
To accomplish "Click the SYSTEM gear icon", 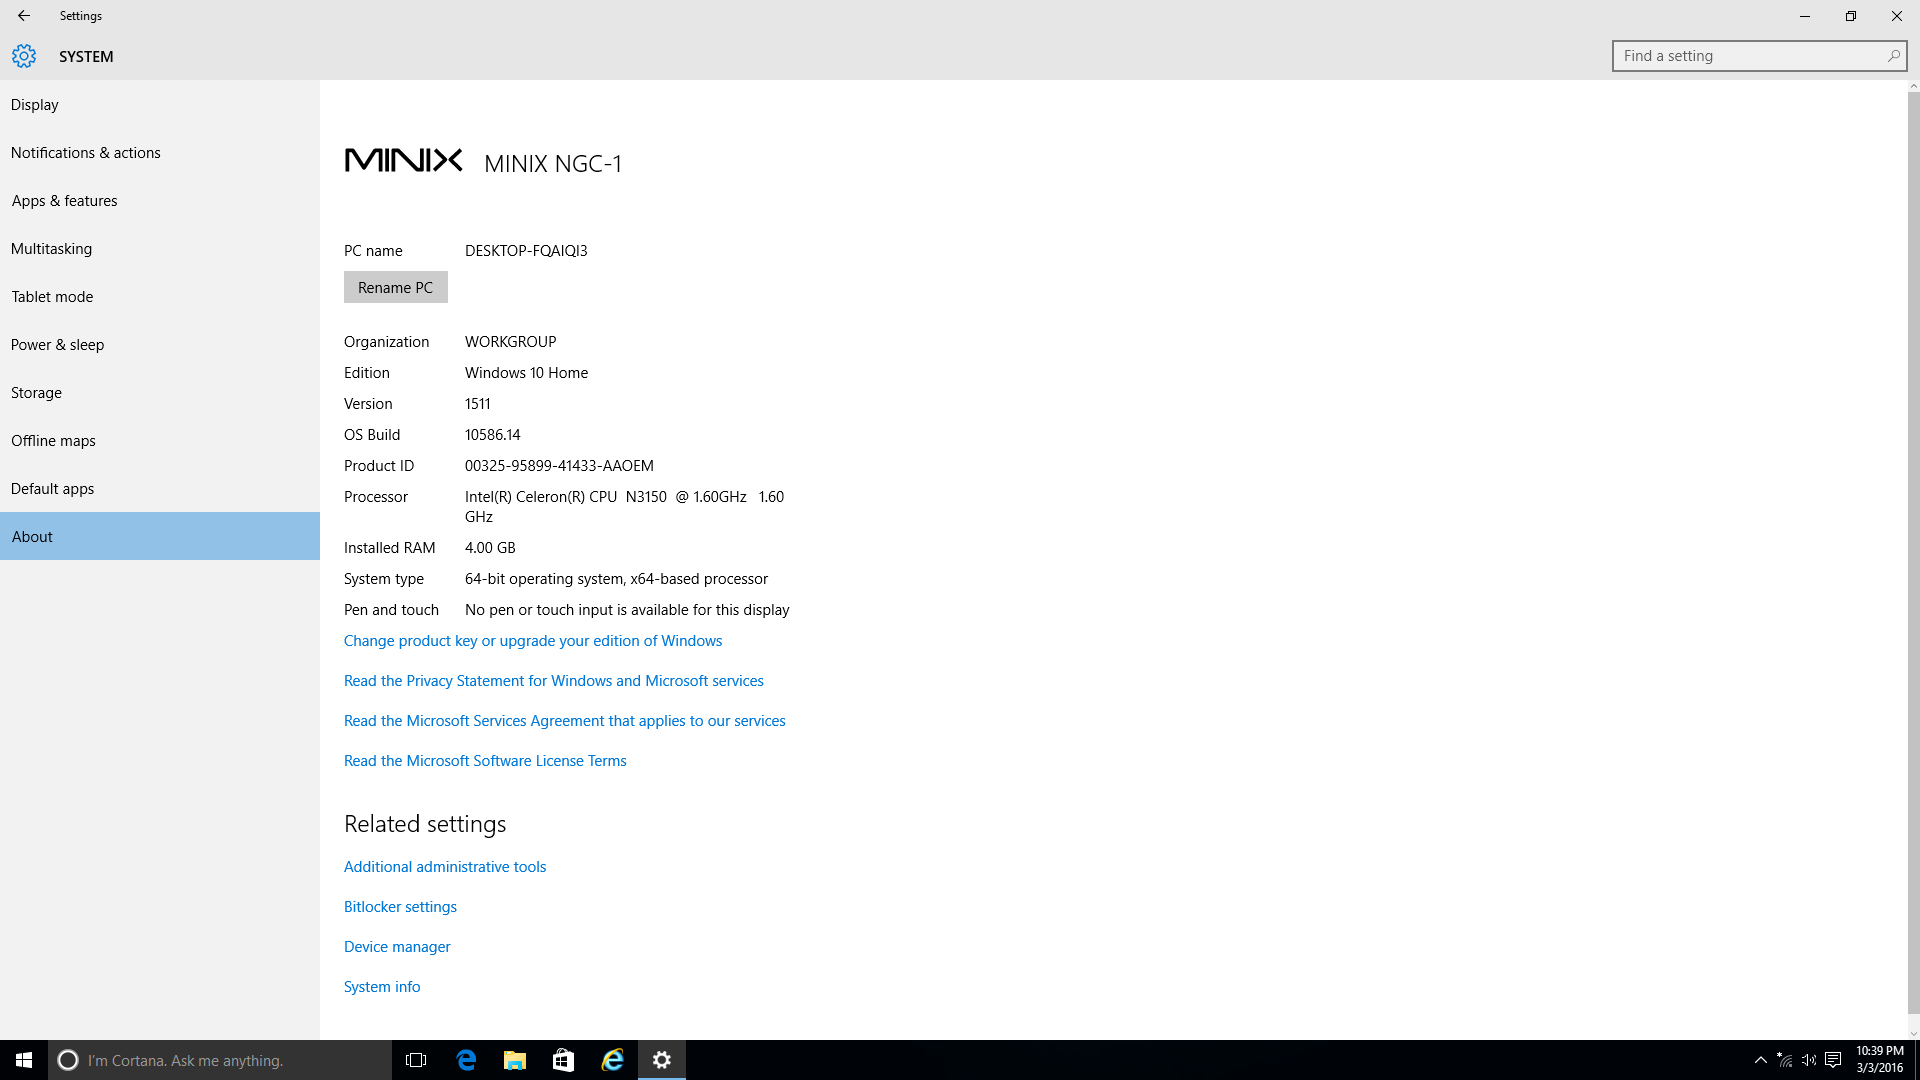I will click(x=24, y=56).
